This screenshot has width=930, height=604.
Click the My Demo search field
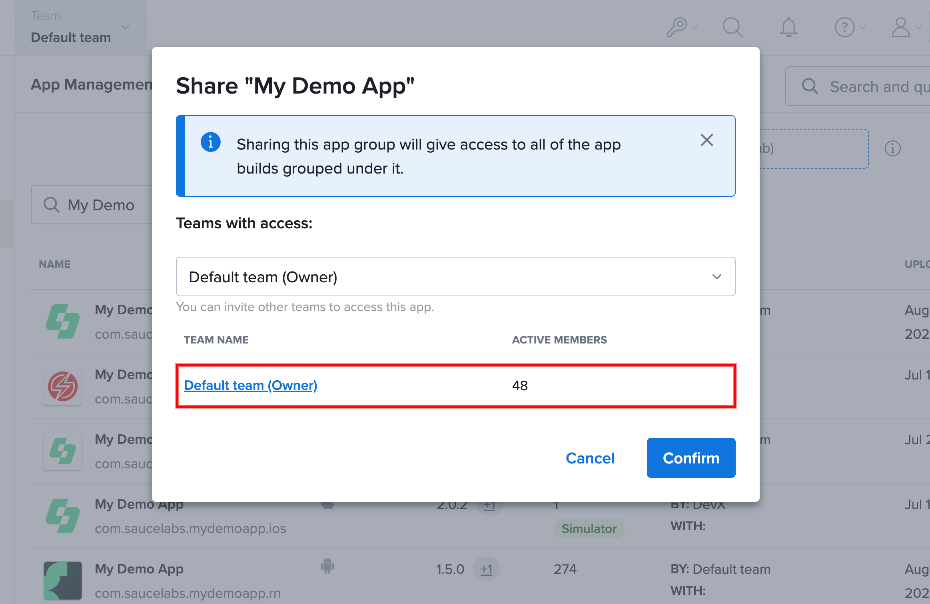(x=92, y=205)
